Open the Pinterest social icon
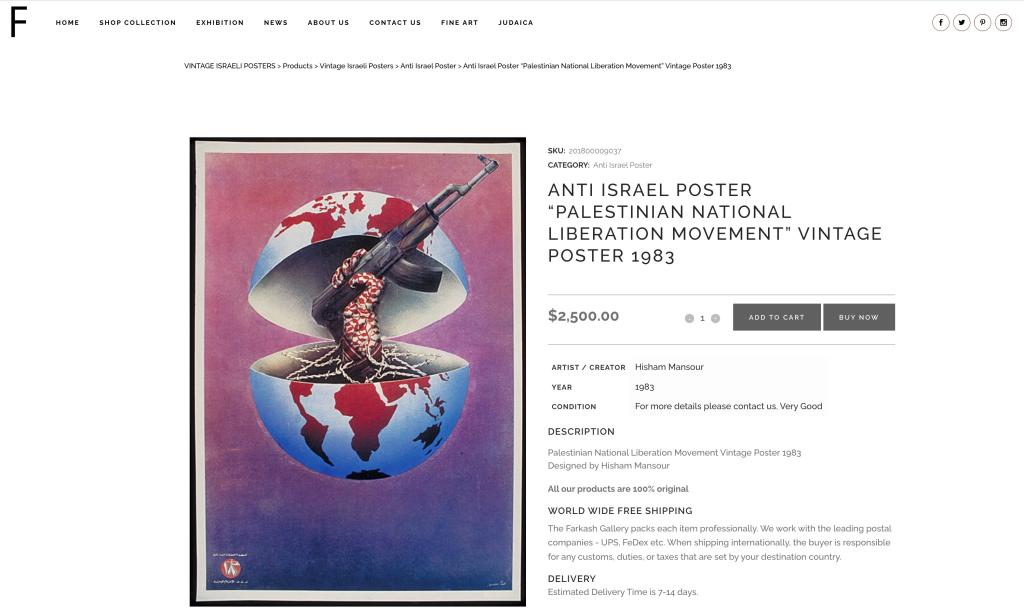The height and width of the screenshot is (610, 1024). 982,22
